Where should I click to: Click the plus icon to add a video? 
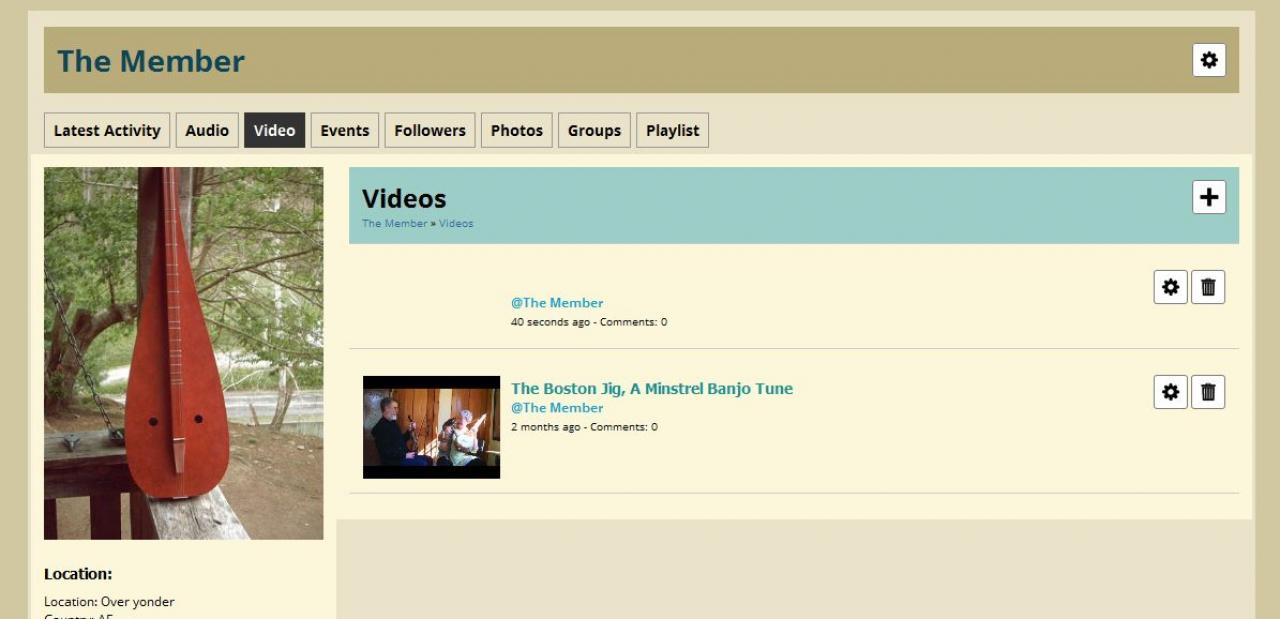(1209, 197)
